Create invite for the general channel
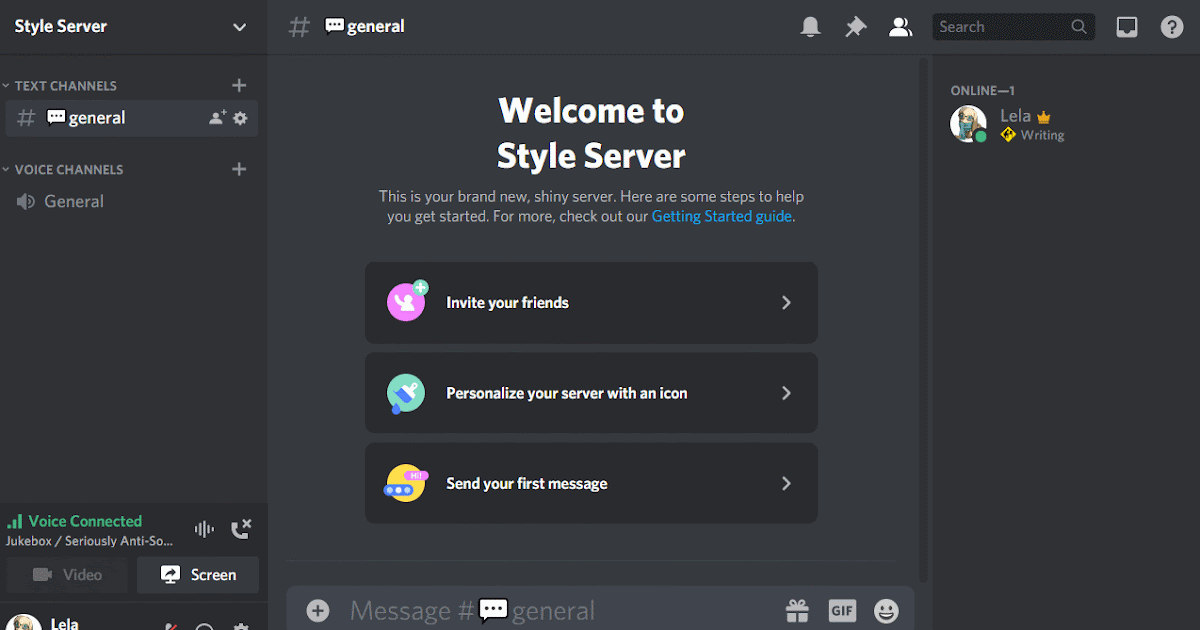Viewport: 1200px width, 630px height. tap(217, 118)
